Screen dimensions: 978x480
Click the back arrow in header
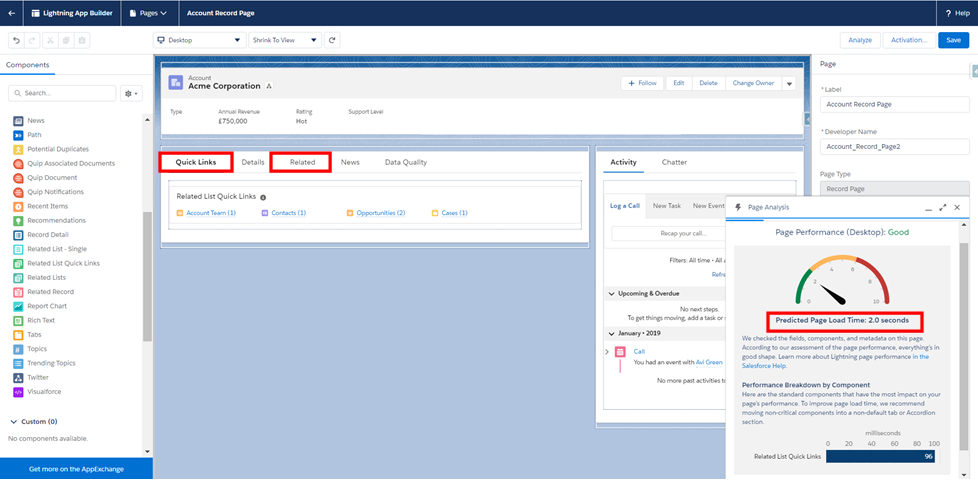point(12,13)
